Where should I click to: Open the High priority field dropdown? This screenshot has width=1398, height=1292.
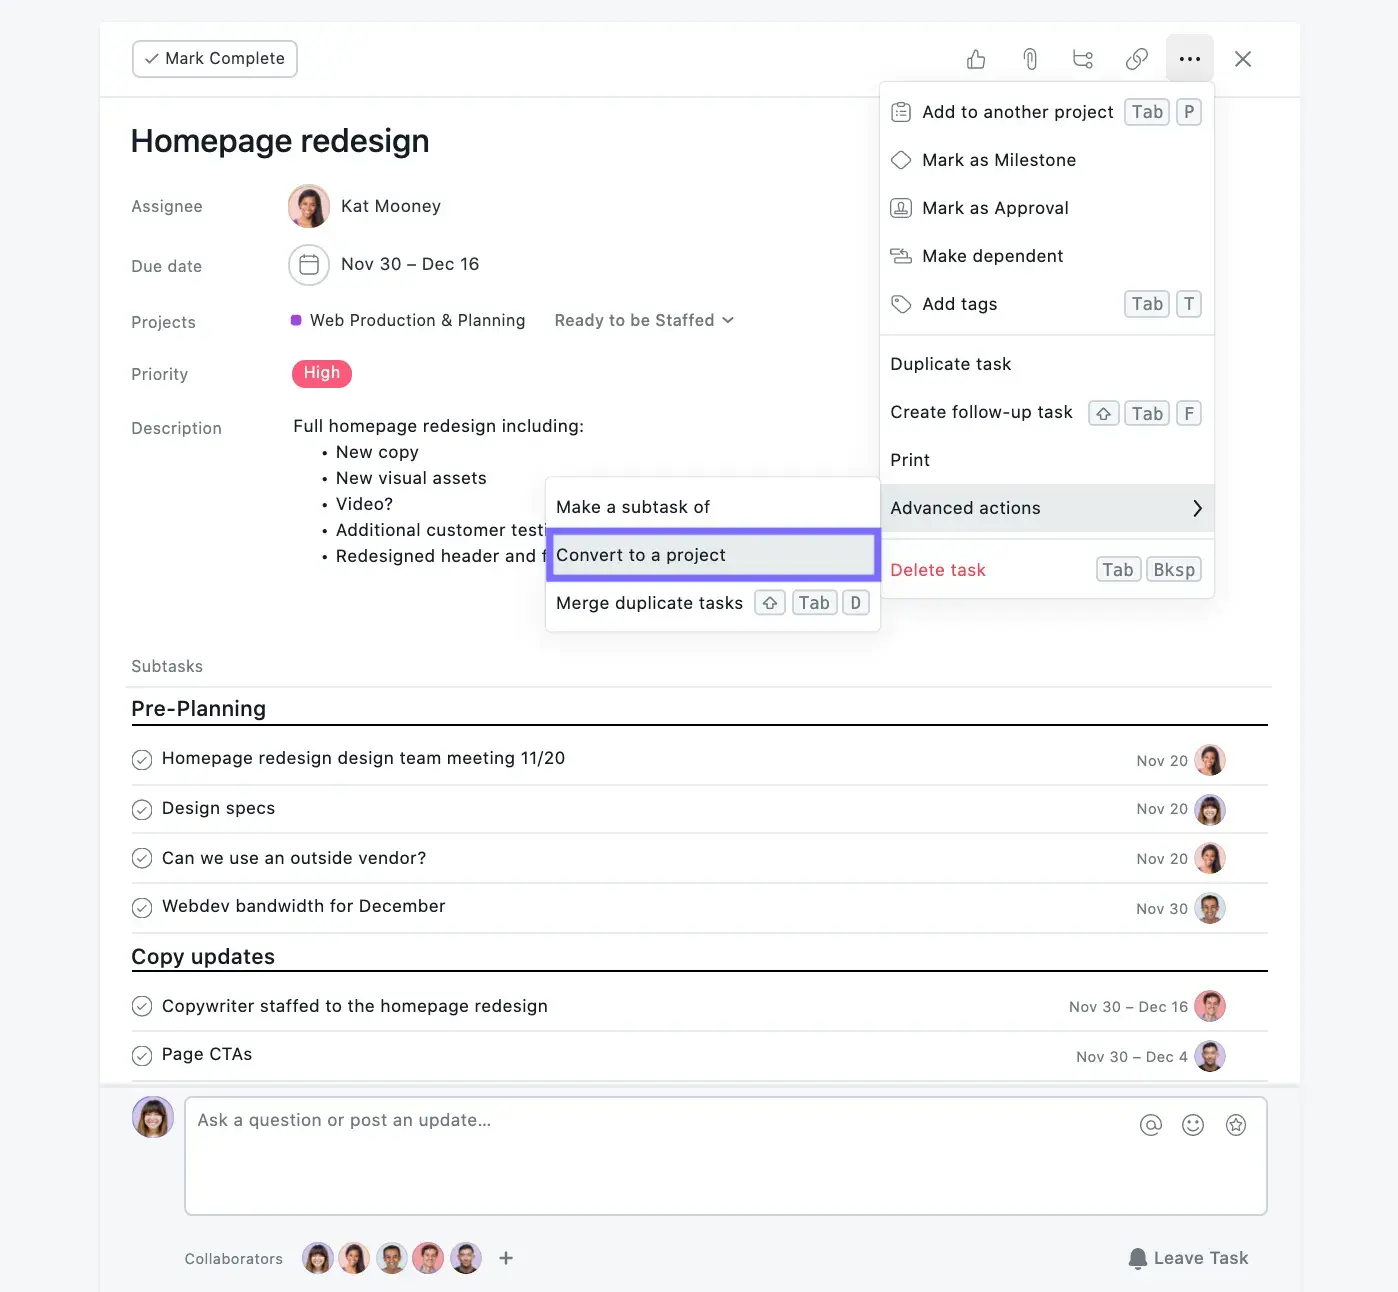[321, 373]
